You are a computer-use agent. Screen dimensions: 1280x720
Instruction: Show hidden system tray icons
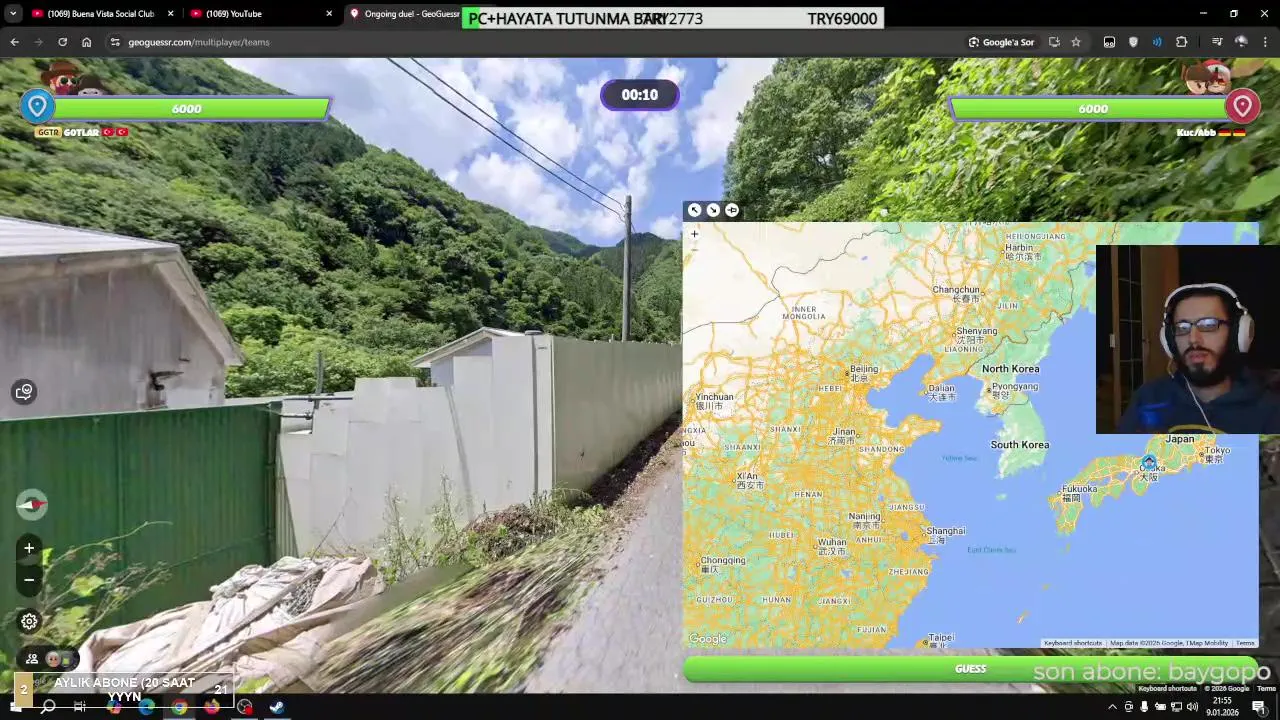pyautogui.click(x=1112, y=707)
